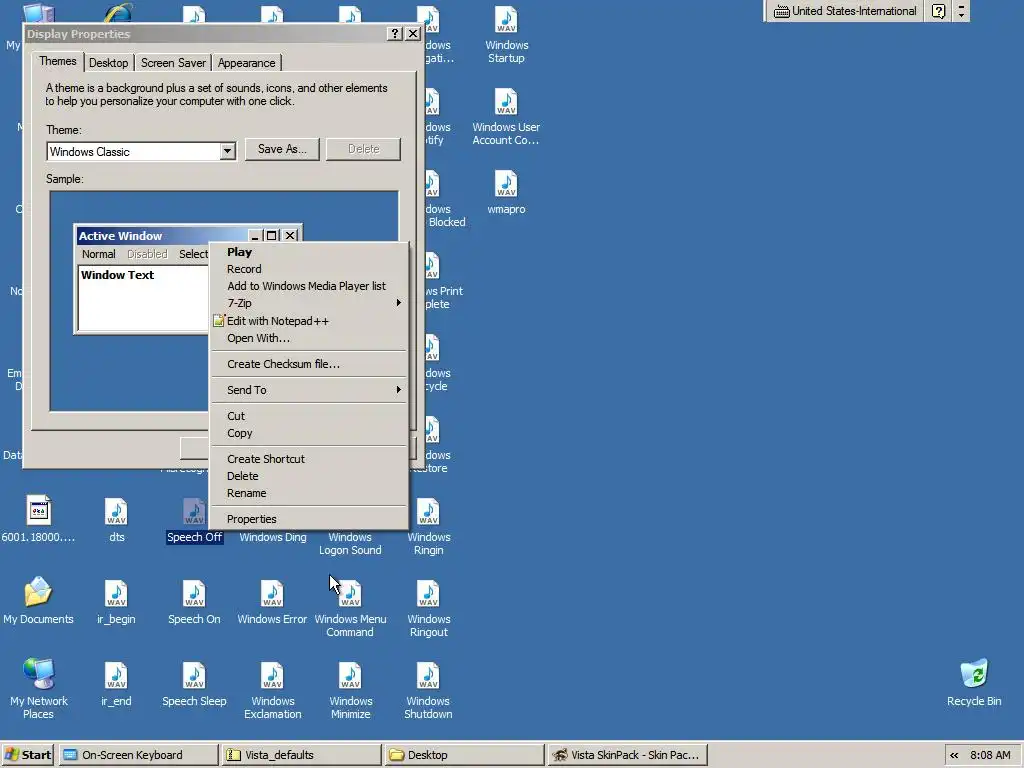Select the Windows Startup WAV file icon
The image size is (1024, 768).
coord(506,20)
